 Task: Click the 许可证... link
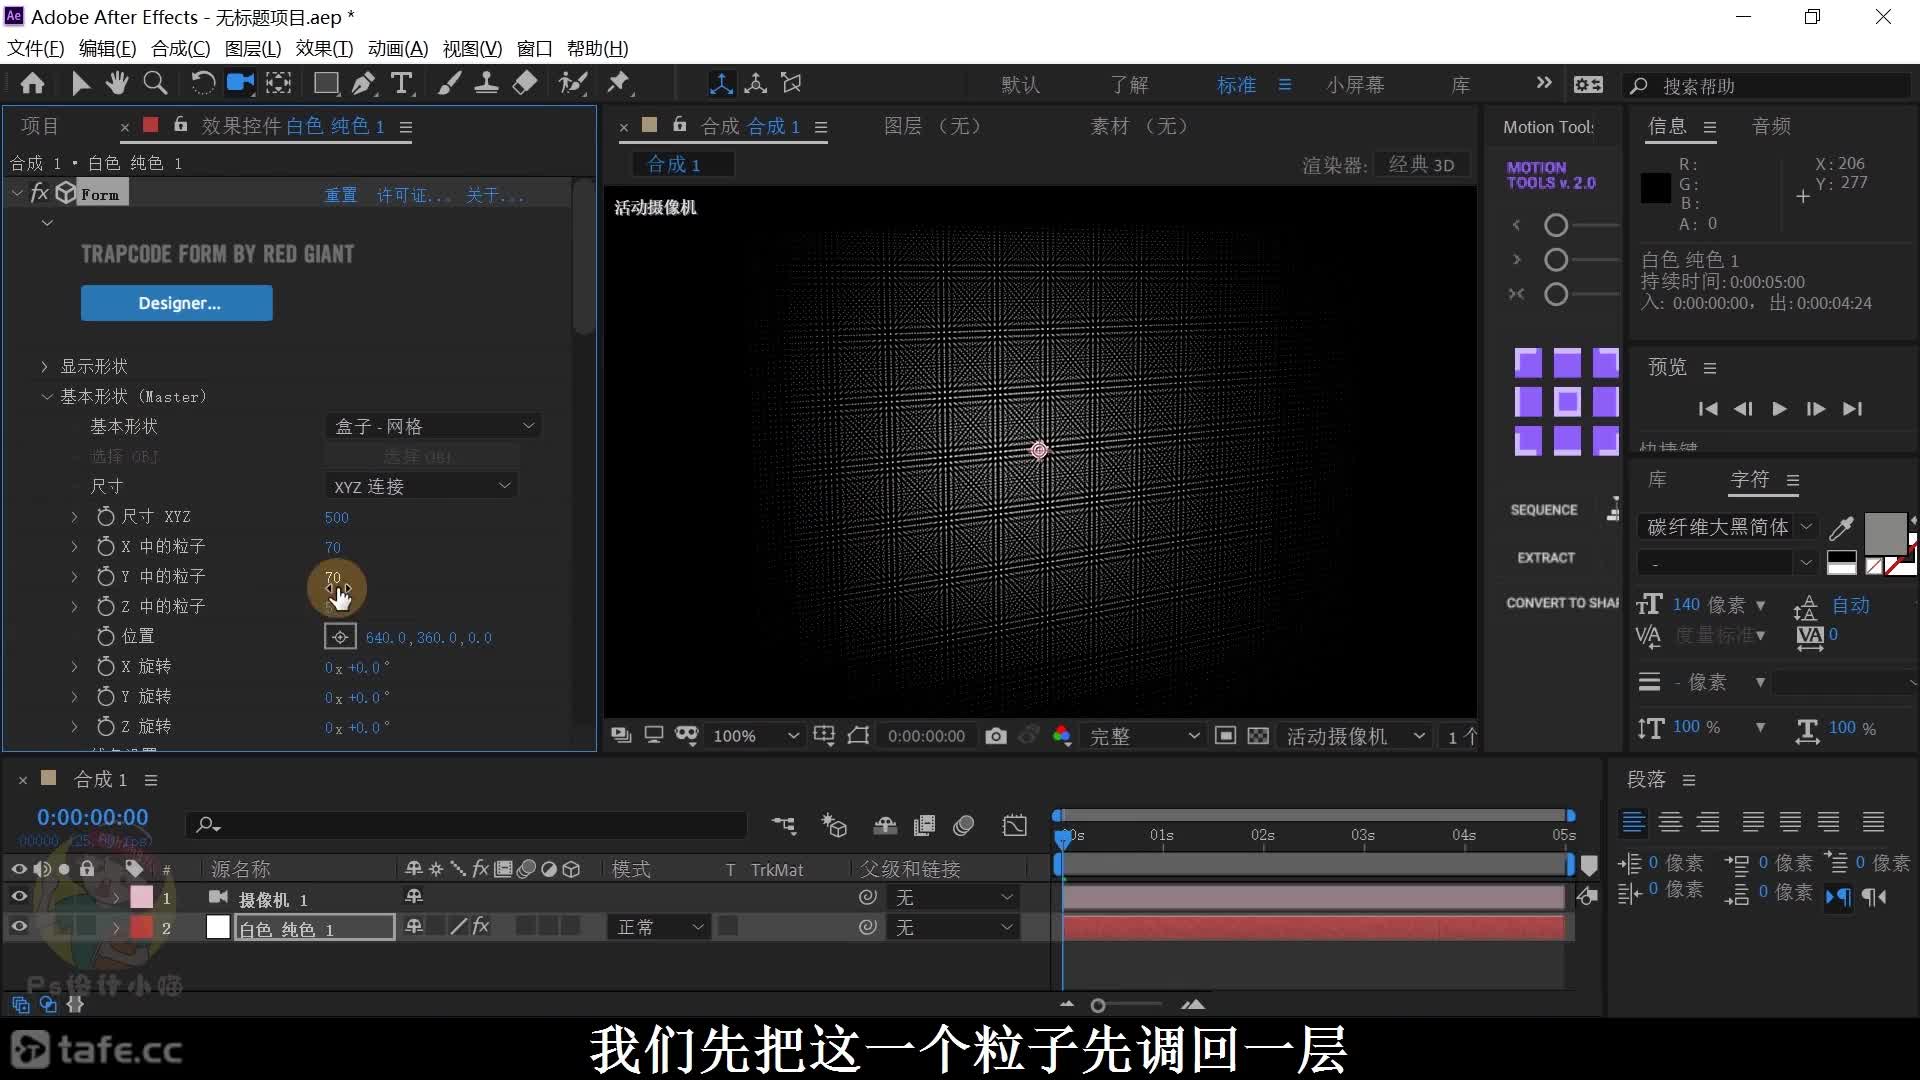tap(414, 195)
